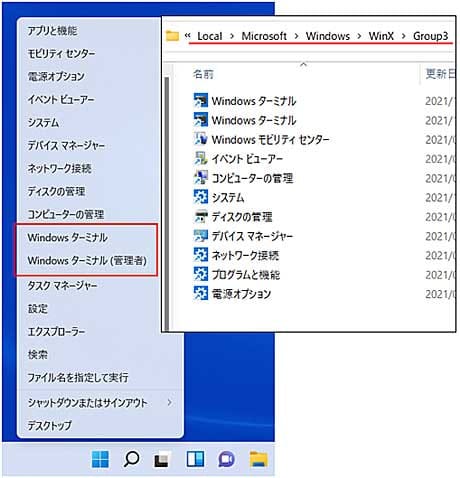Select file name システム in Explorer list
Image resolution: width=460 pixels, height=478 pixels.
click(x=228, y=197)
